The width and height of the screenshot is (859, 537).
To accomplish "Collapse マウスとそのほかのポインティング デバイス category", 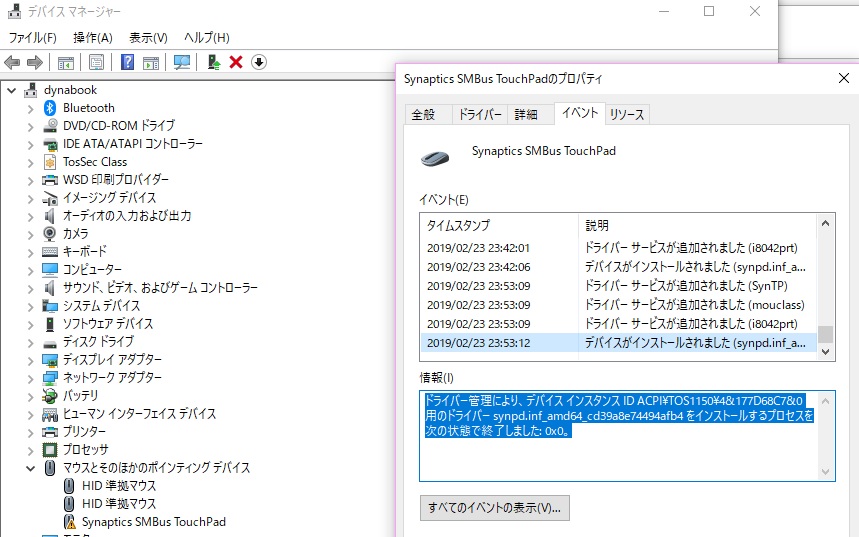I will (x=31, y=469).
